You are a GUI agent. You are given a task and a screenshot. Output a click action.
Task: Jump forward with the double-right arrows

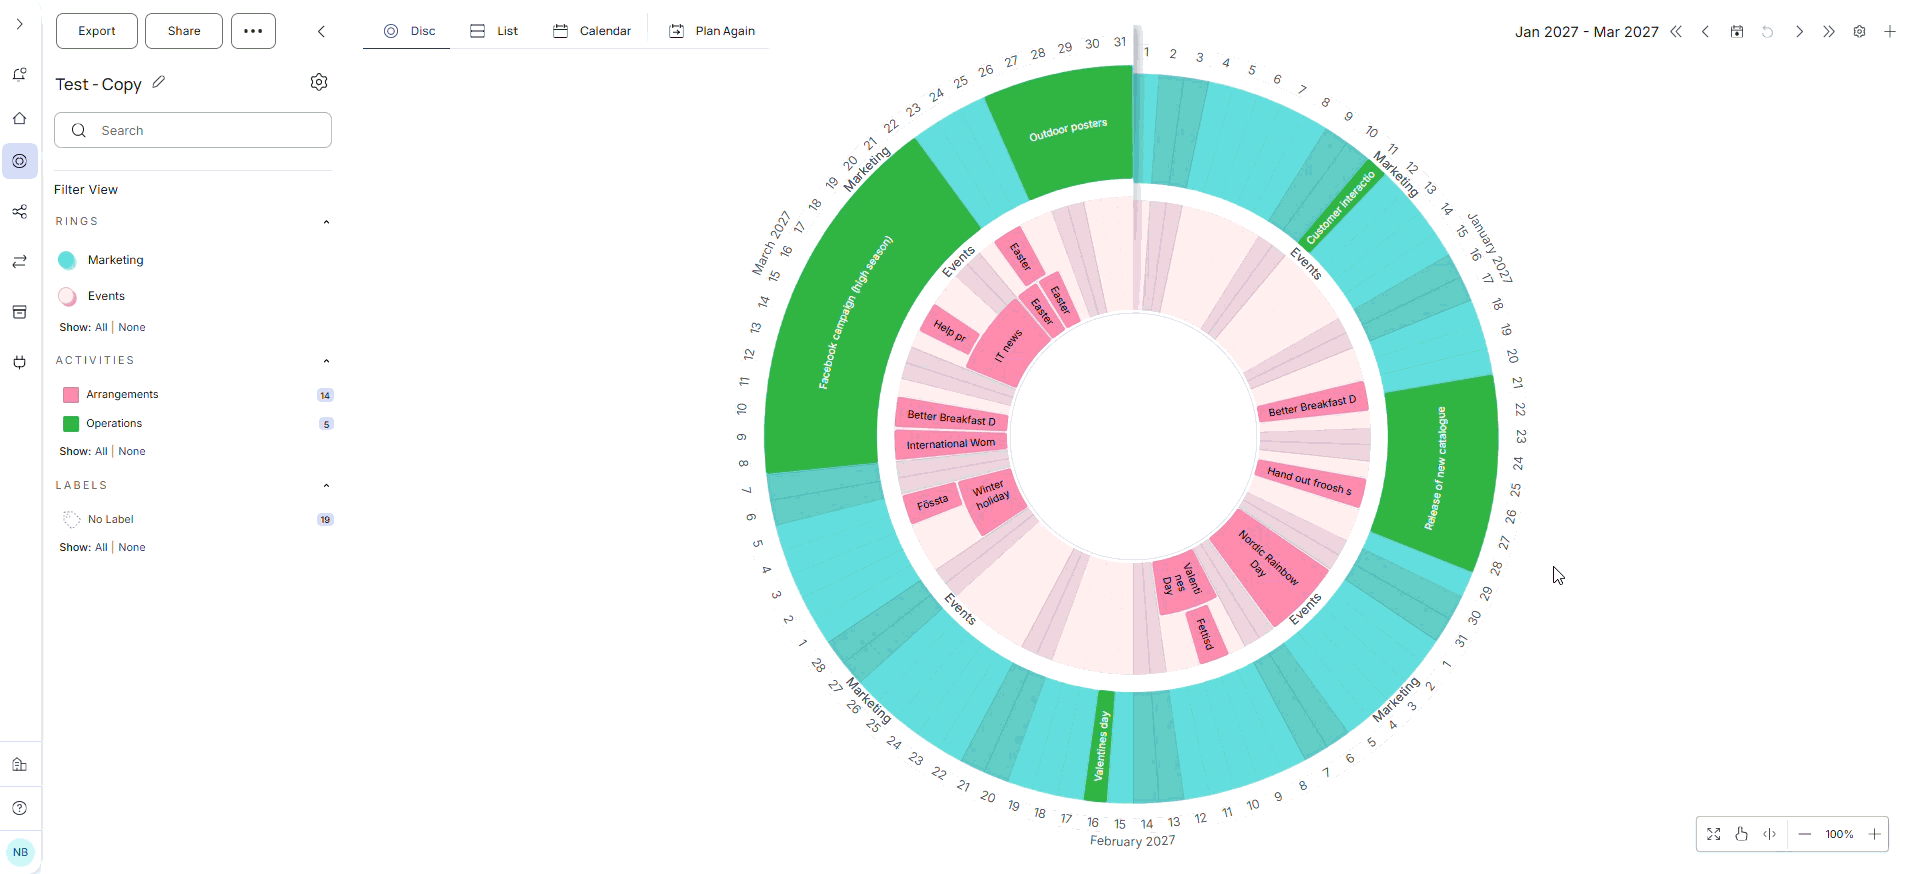coord(1829,32)
